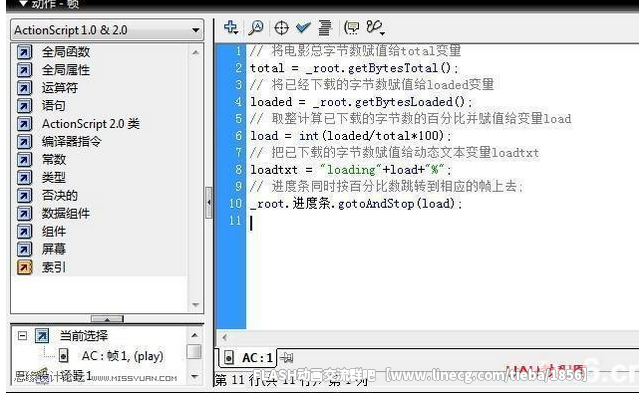Click the panel collapse handle between panes
This screenshot has width=639, height=394.
209,203
